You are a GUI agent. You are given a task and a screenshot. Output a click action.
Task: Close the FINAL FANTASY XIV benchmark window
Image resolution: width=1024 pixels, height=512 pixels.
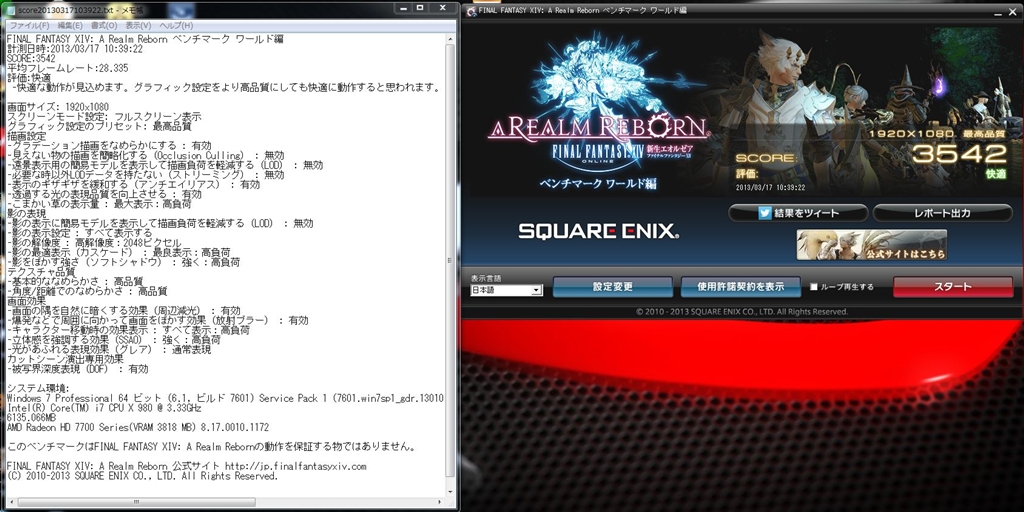click(1013, 11)
